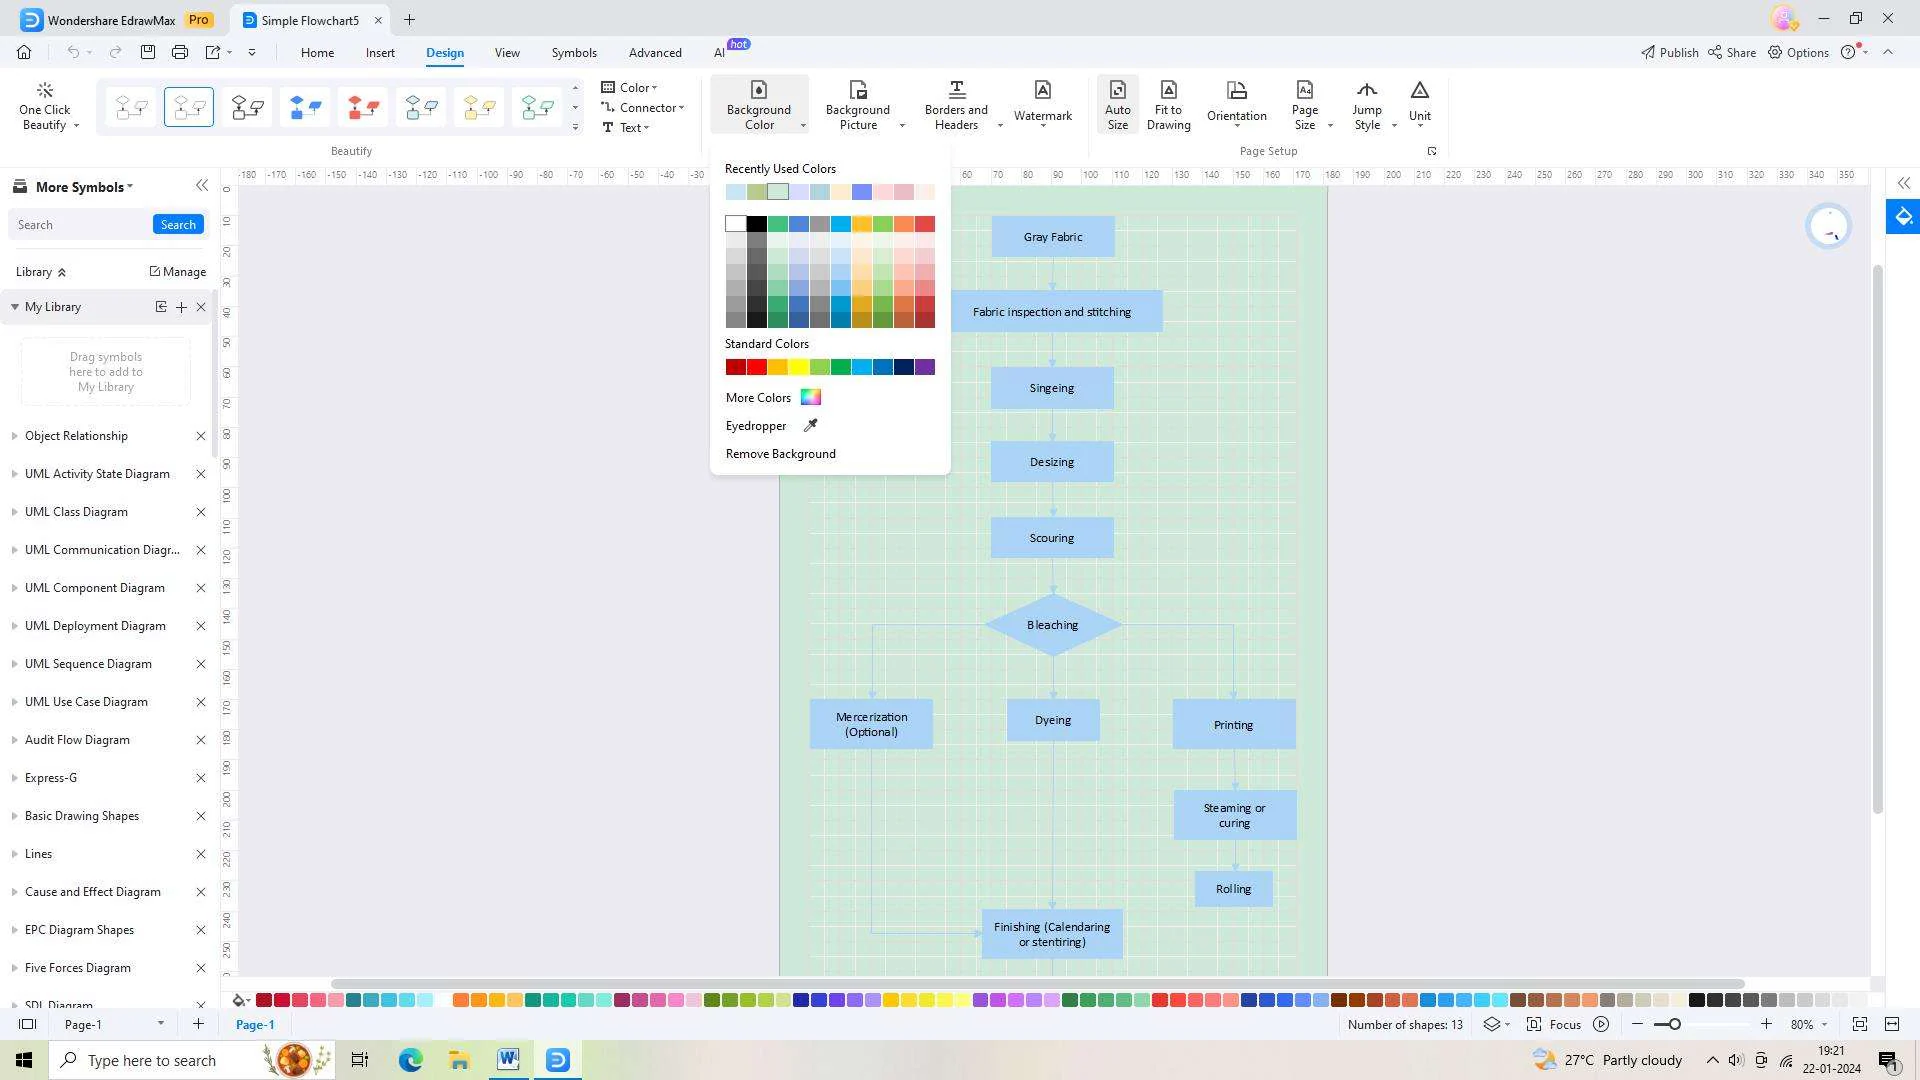Image resolution: width=1920 pixels, height=1080 pixels.
Task: Click the Eyedropper color picker tool
Action: [x=810, y=425]
